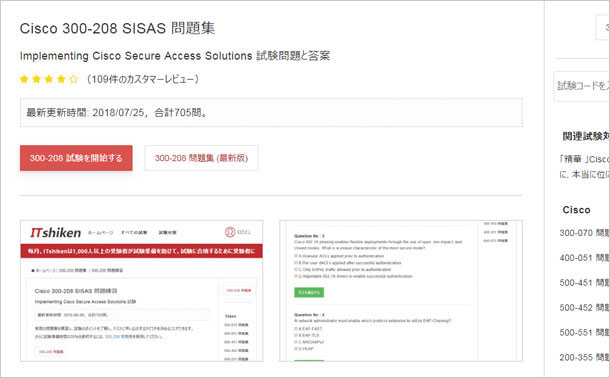Open the 500-452 問題集 sidebar link
The height and width of the screenshot is (378, 610).
point(584,308)
